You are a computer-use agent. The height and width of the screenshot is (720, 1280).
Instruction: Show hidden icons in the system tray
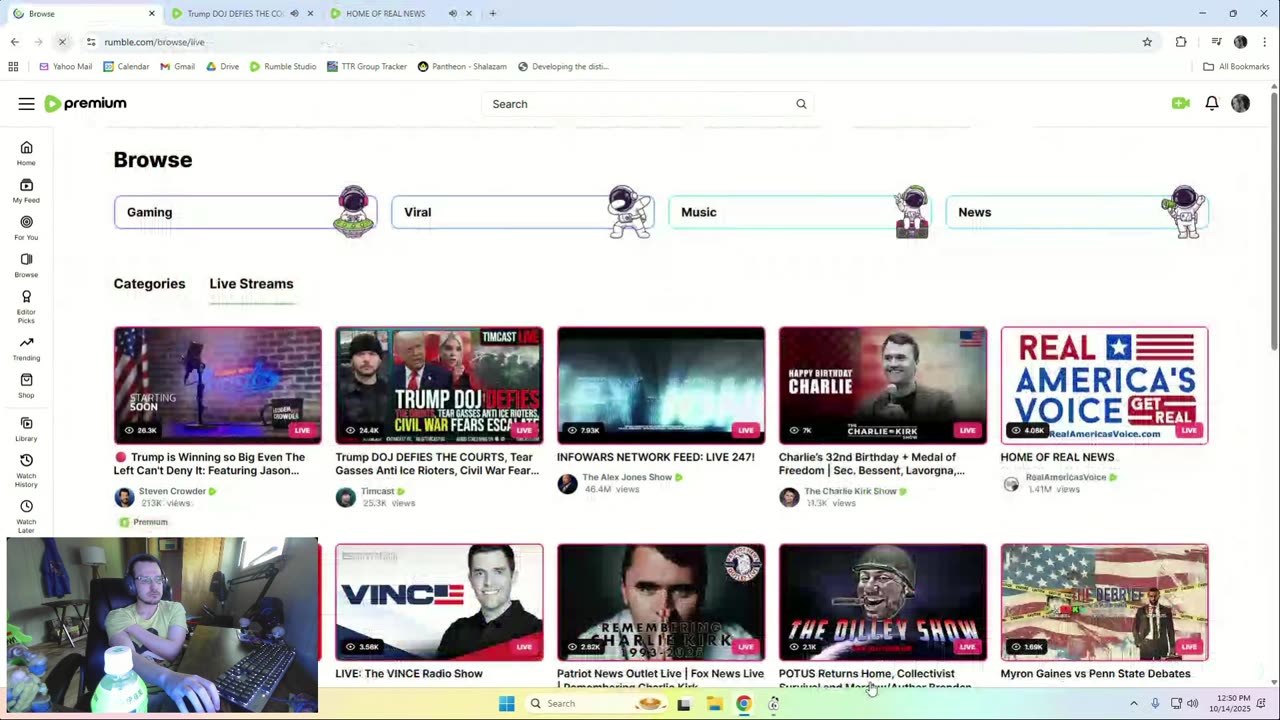[x=1133, y=703]
